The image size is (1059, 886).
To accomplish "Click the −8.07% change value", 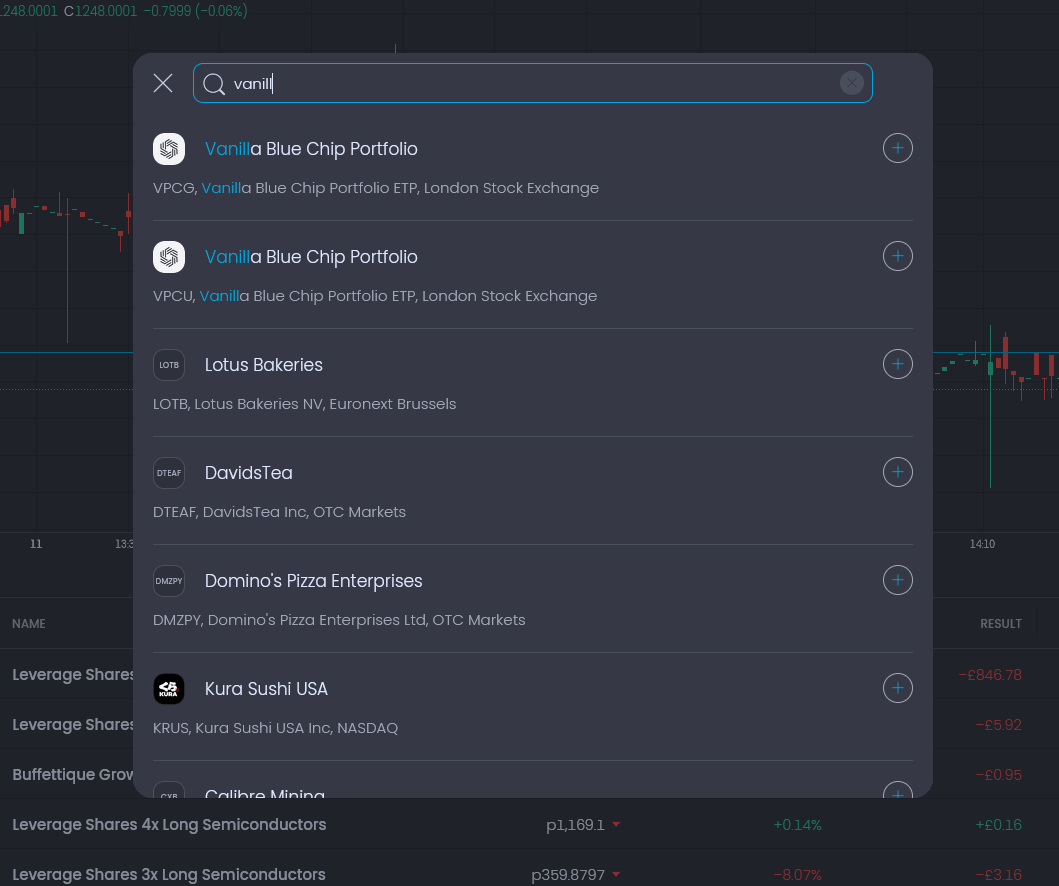I will [797, 875].
